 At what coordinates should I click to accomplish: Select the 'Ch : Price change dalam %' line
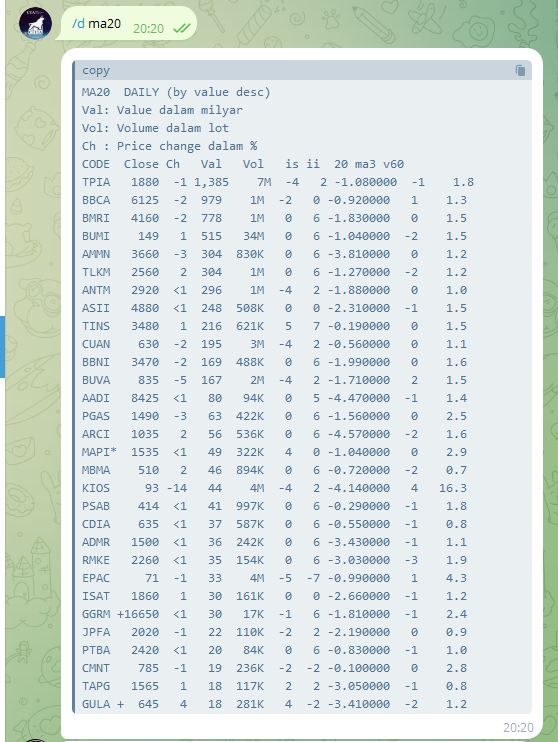coord(169,146)
